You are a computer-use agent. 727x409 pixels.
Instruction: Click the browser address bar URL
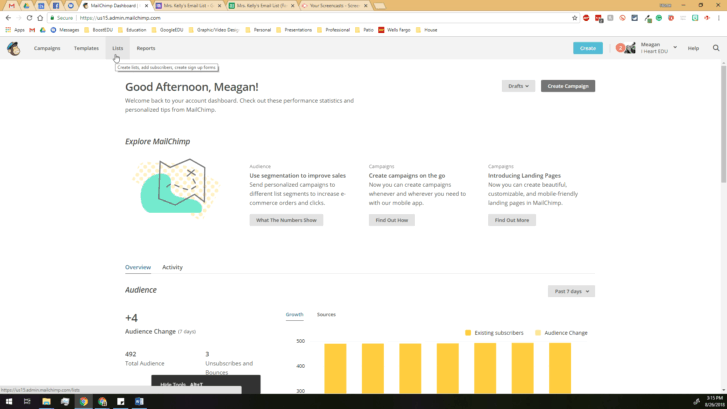[x=120, y=18]
